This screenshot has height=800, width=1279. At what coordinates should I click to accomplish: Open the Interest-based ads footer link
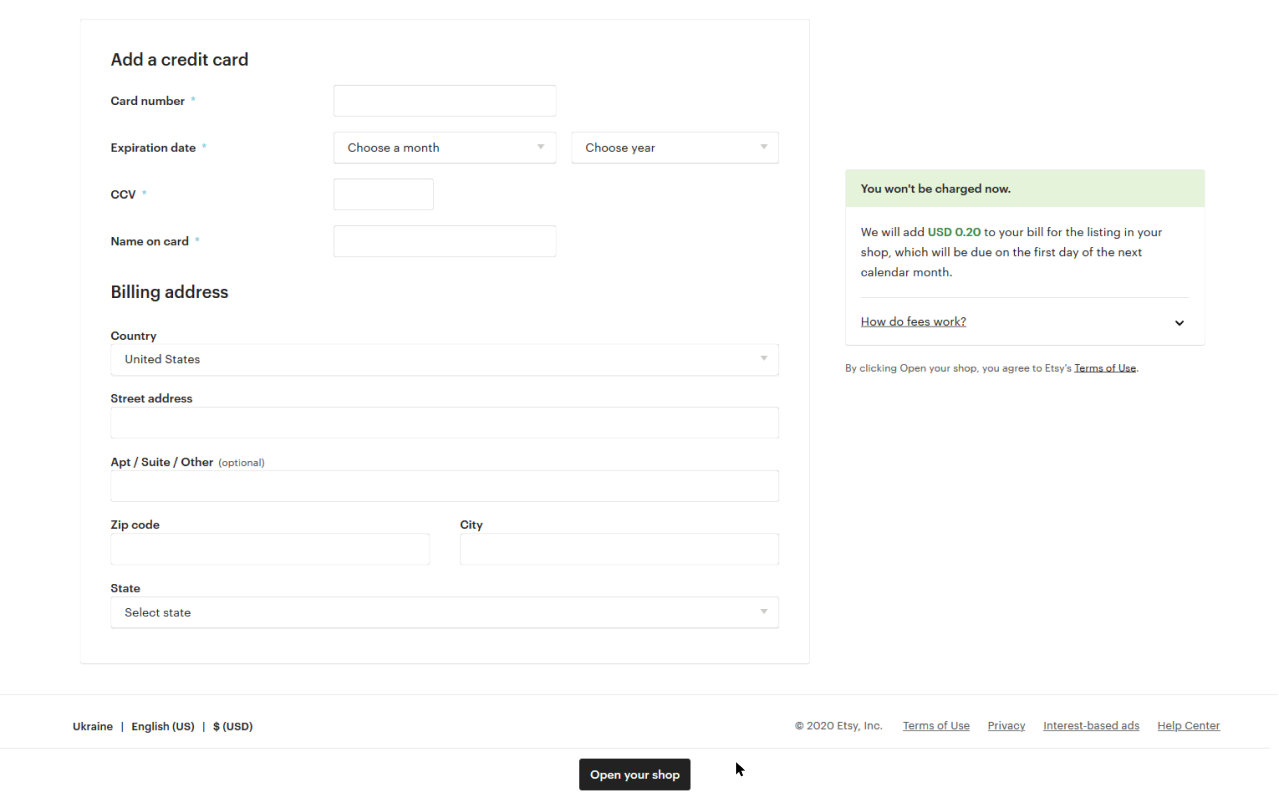1091,726
